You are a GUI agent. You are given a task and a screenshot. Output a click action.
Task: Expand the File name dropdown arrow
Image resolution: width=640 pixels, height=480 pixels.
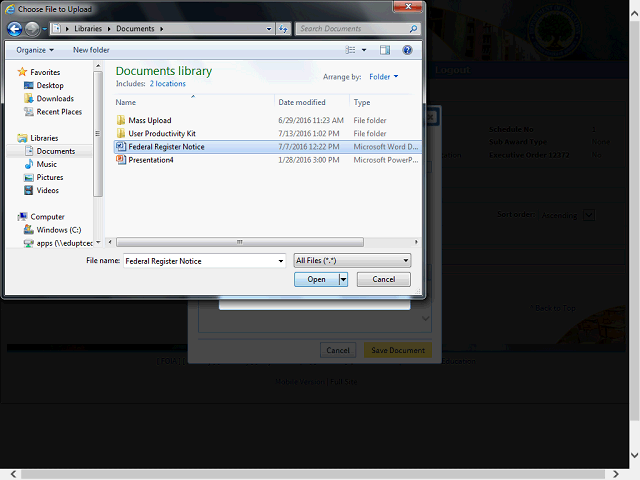click(x=281, y=261)
